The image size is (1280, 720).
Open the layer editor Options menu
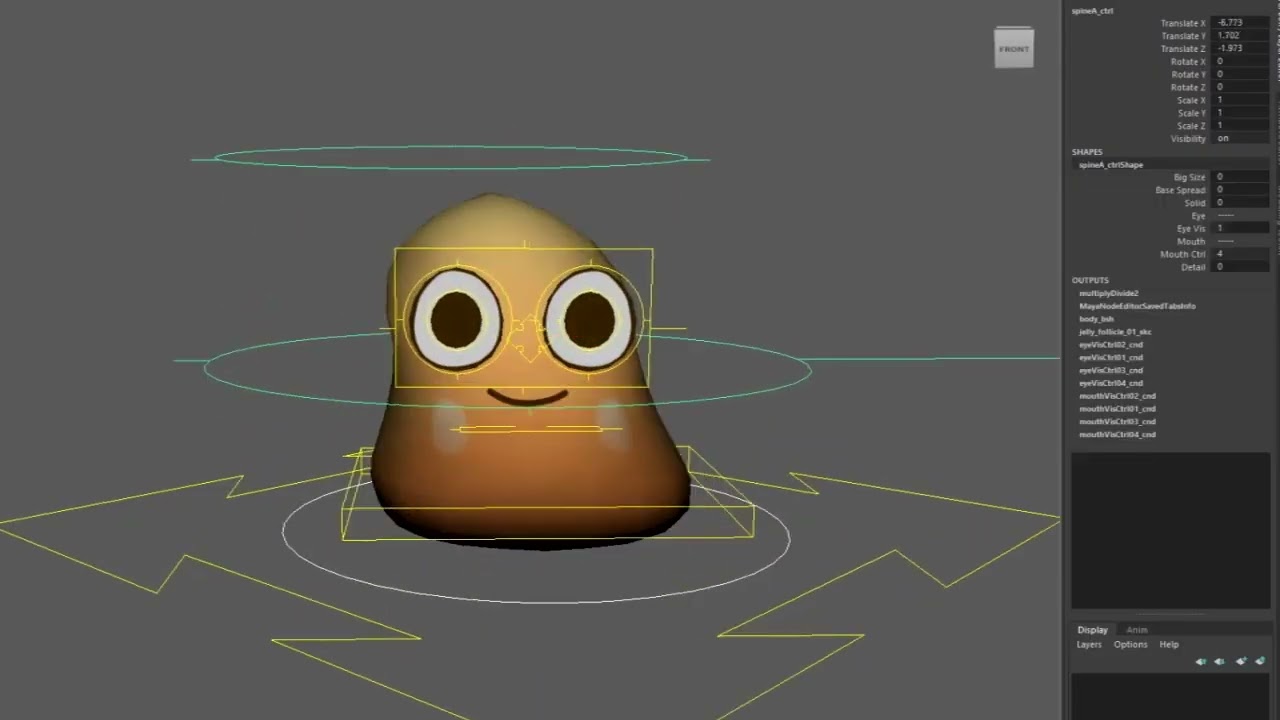pyautogui.click(x=1131, y=645)
